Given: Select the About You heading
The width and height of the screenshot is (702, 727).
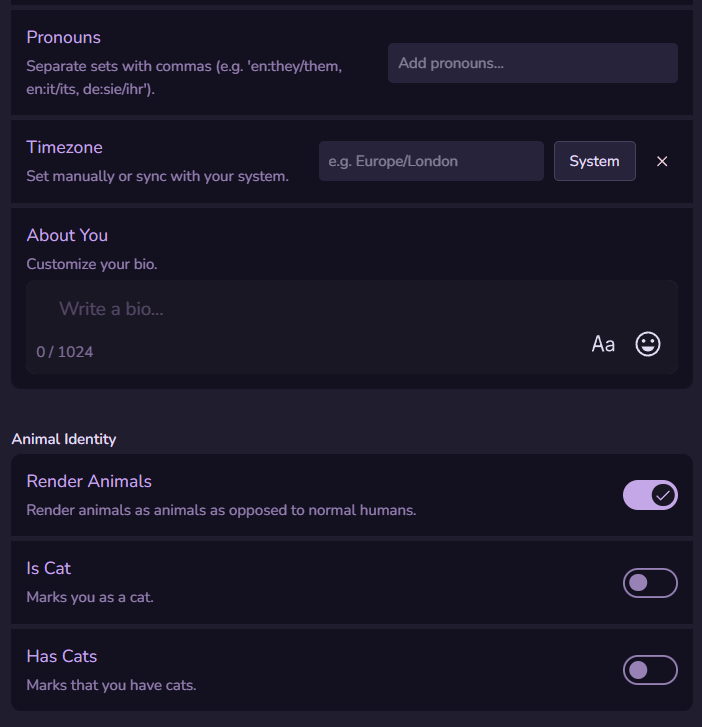Looking at the screenshot, I should click(x=67, y=235).
